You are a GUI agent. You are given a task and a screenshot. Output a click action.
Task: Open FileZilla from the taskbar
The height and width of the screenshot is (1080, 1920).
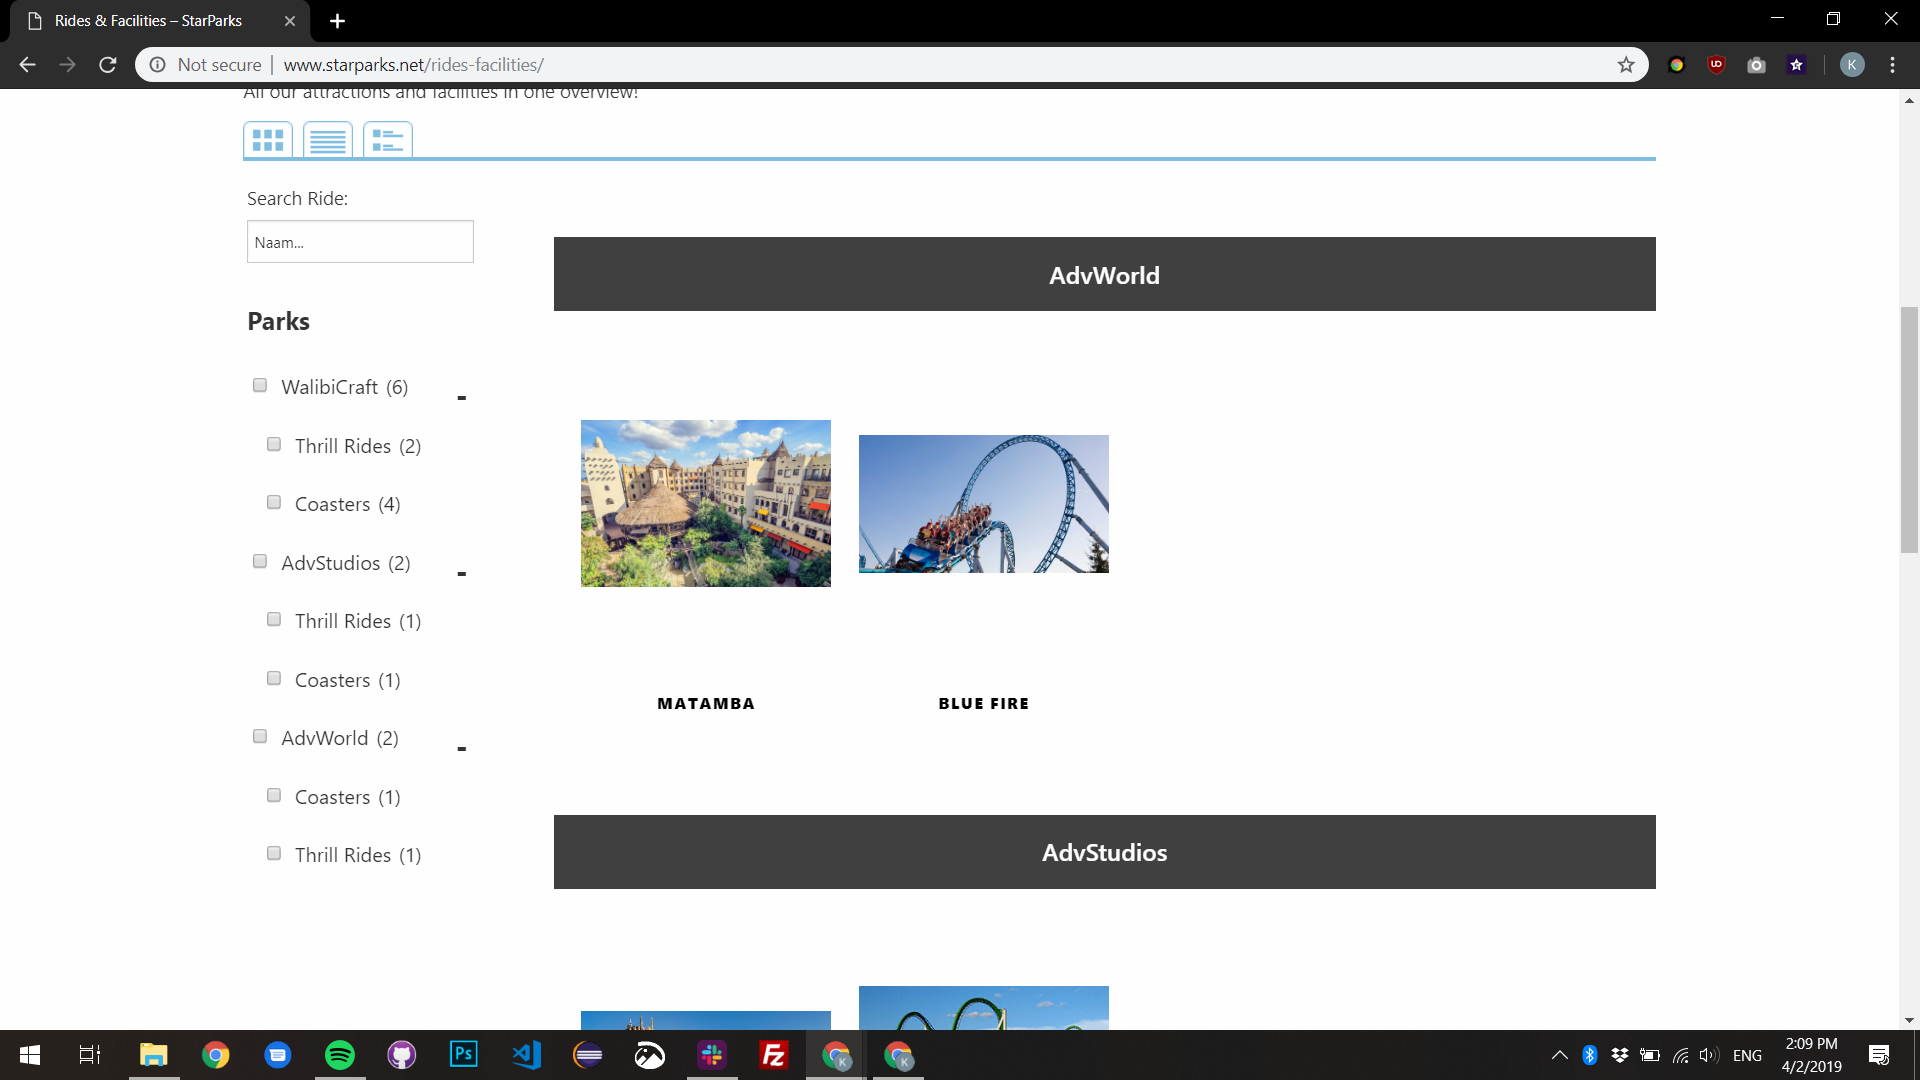tap(774, 1055)
